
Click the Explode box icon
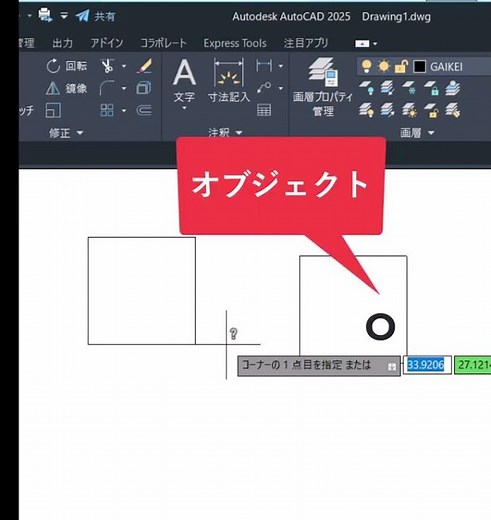tap(144, 88)
